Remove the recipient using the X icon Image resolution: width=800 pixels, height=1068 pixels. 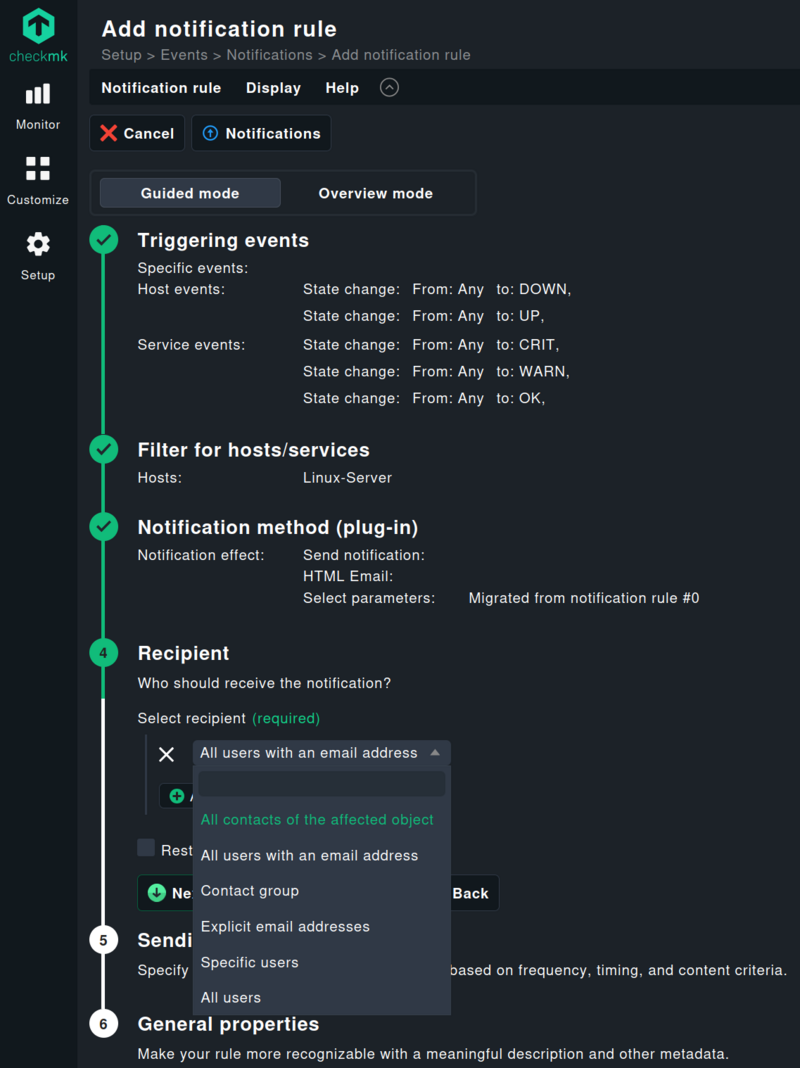pyautogui.click(x=166, y=754)
